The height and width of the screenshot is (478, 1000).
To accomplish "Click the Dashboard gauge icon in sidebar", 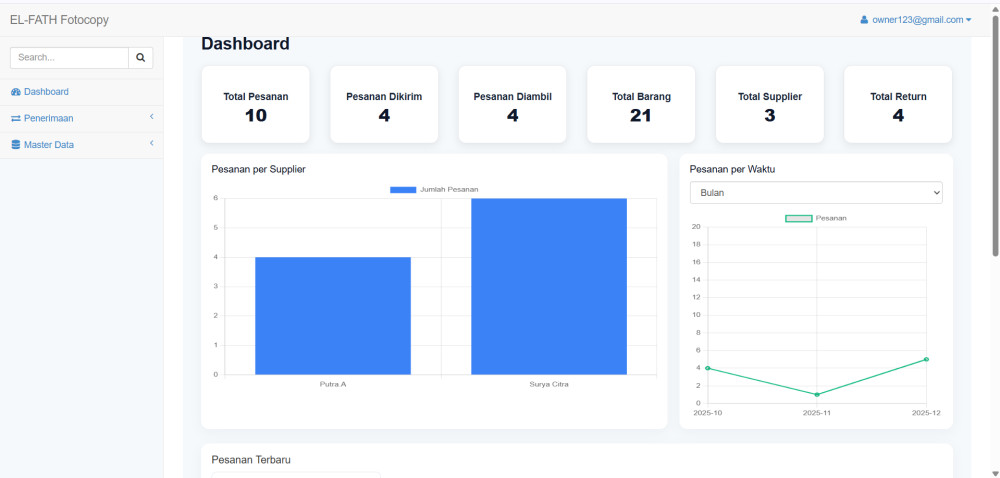I will click(16, 92).
